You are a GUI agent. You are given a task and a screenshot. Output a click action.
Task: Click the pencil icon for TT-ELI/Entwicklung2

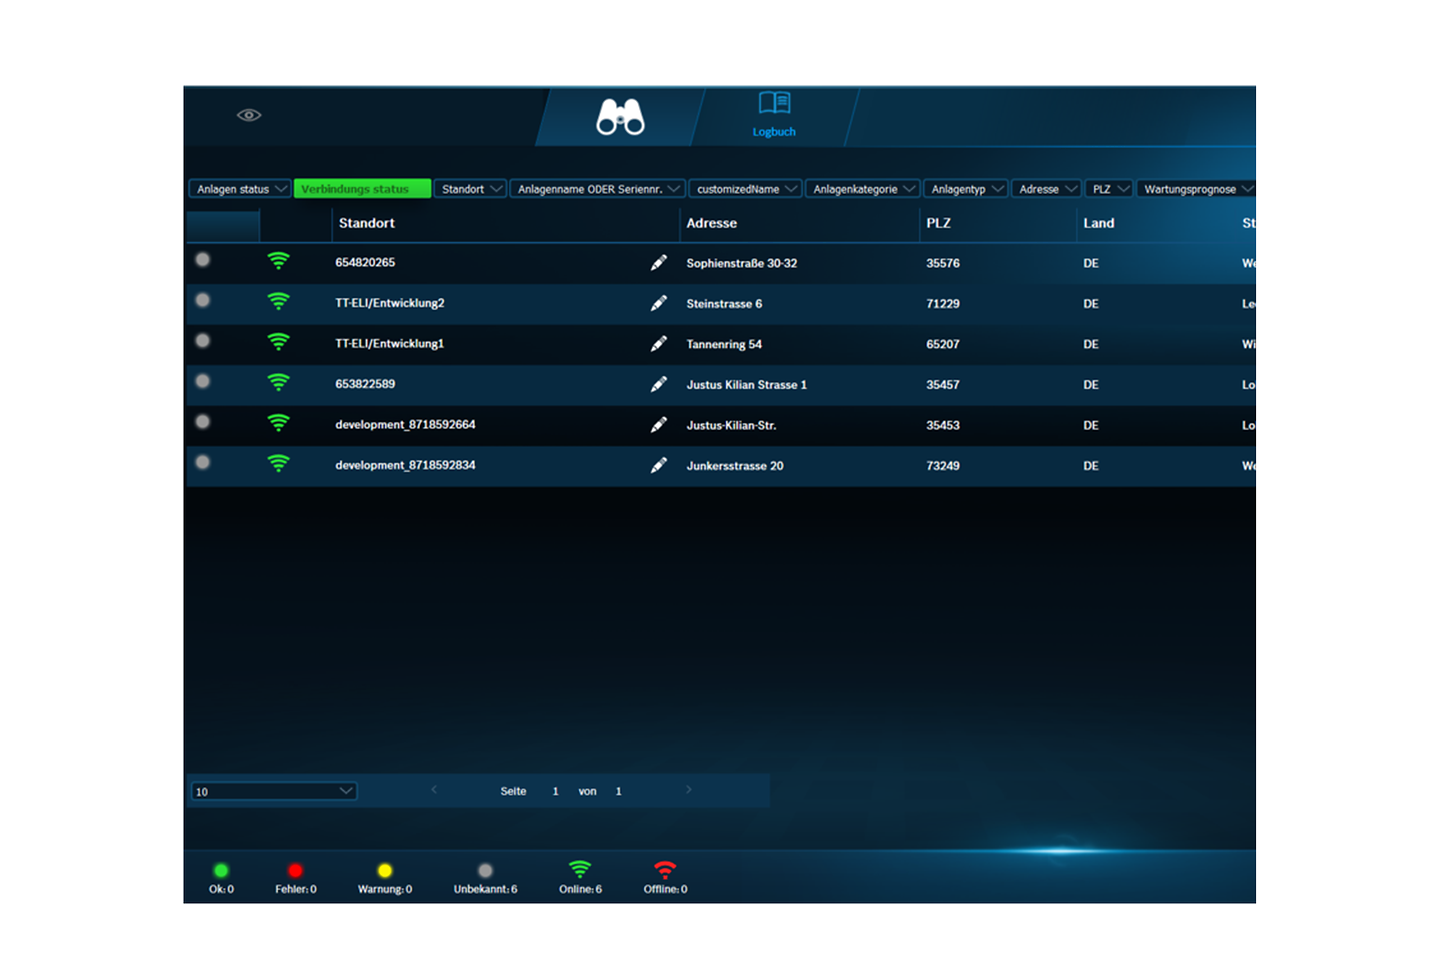658,303
